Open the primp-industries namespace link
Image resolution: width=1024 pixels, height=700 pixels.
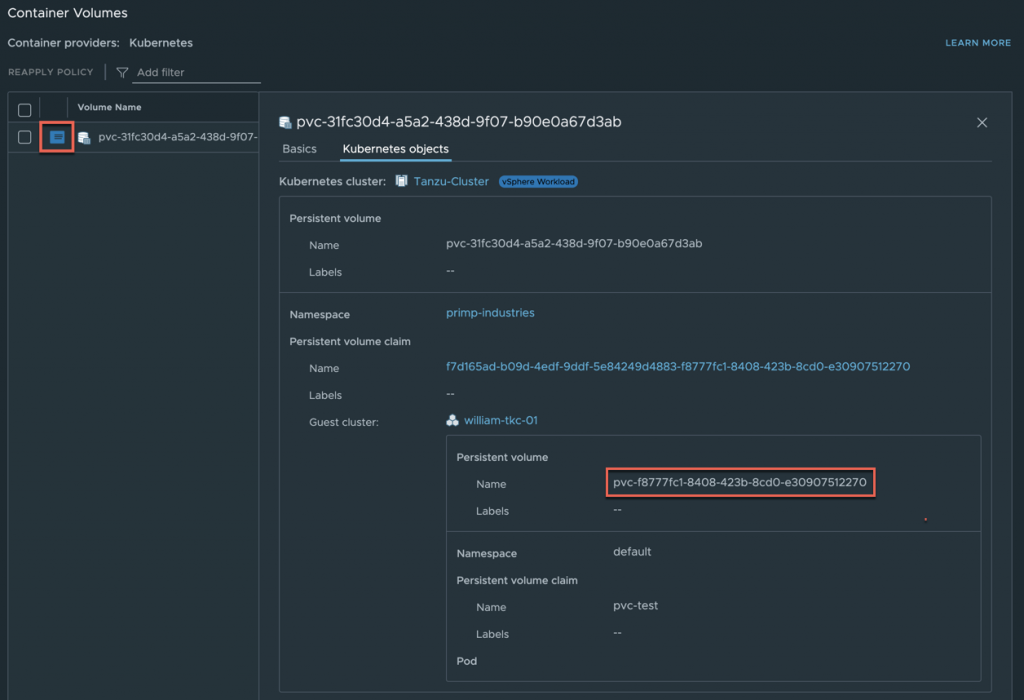[490, 313]
